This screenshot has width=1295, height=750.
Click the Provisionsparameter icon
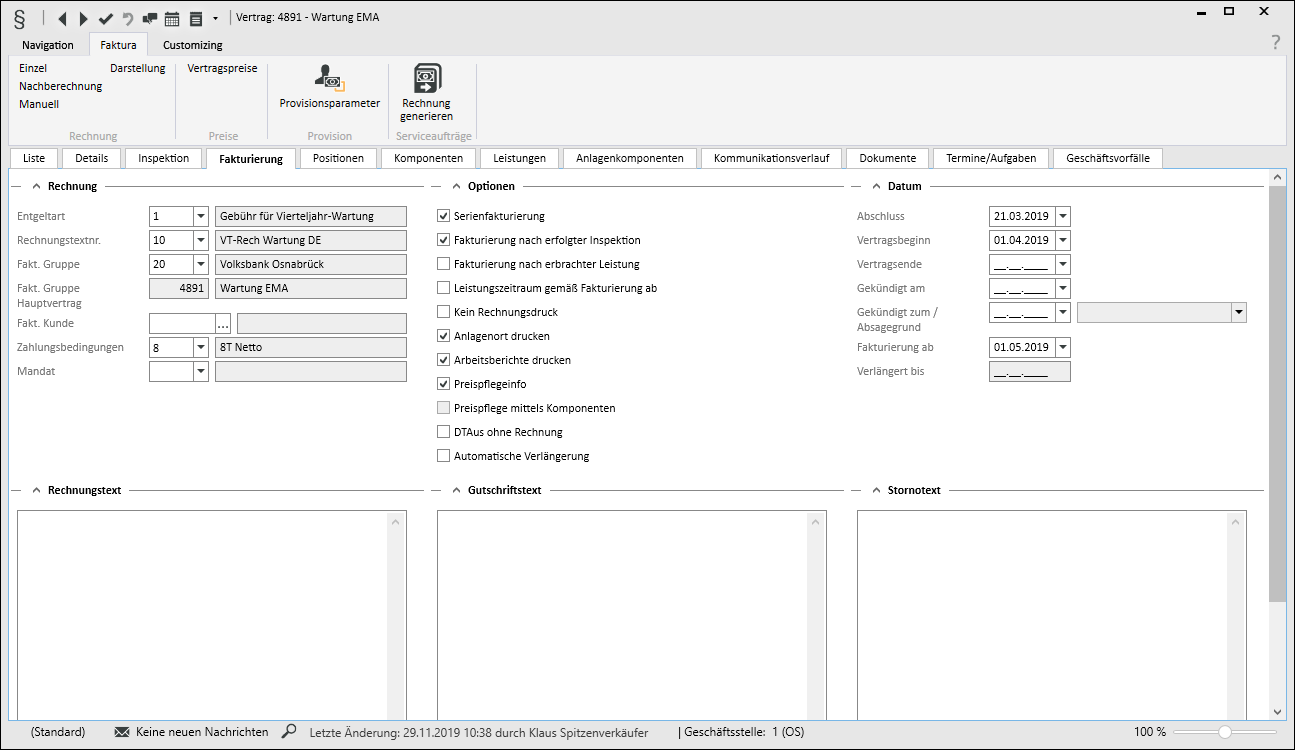point(329,78)
